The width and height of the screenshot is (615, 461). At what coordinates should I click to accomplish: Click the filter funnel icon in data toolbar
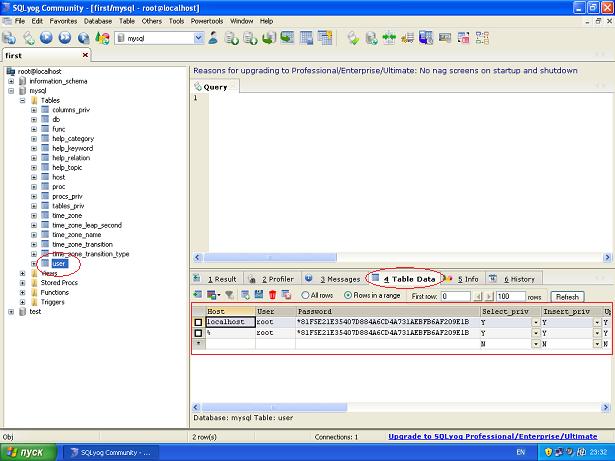pos(229,295)
